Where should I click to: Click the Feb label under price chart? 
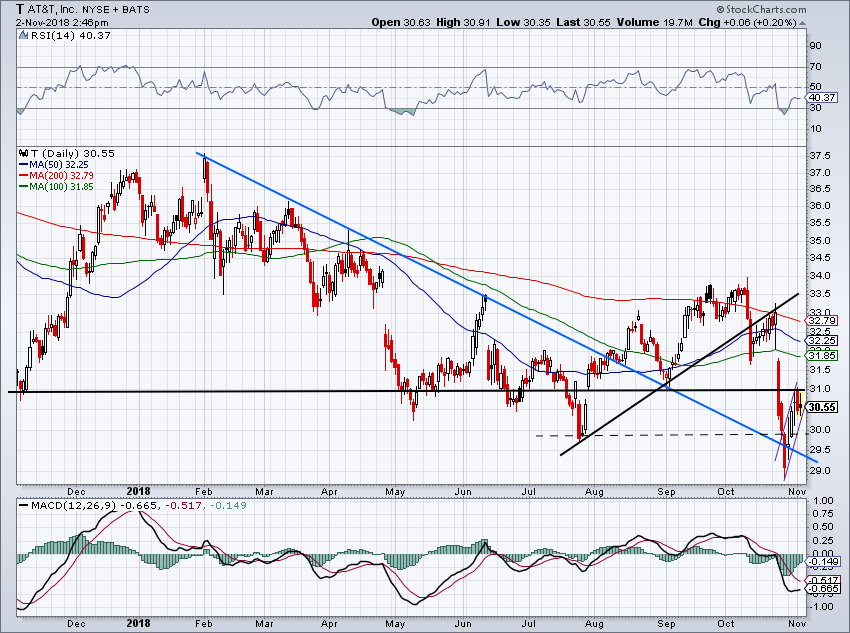[x=203, y=492]
